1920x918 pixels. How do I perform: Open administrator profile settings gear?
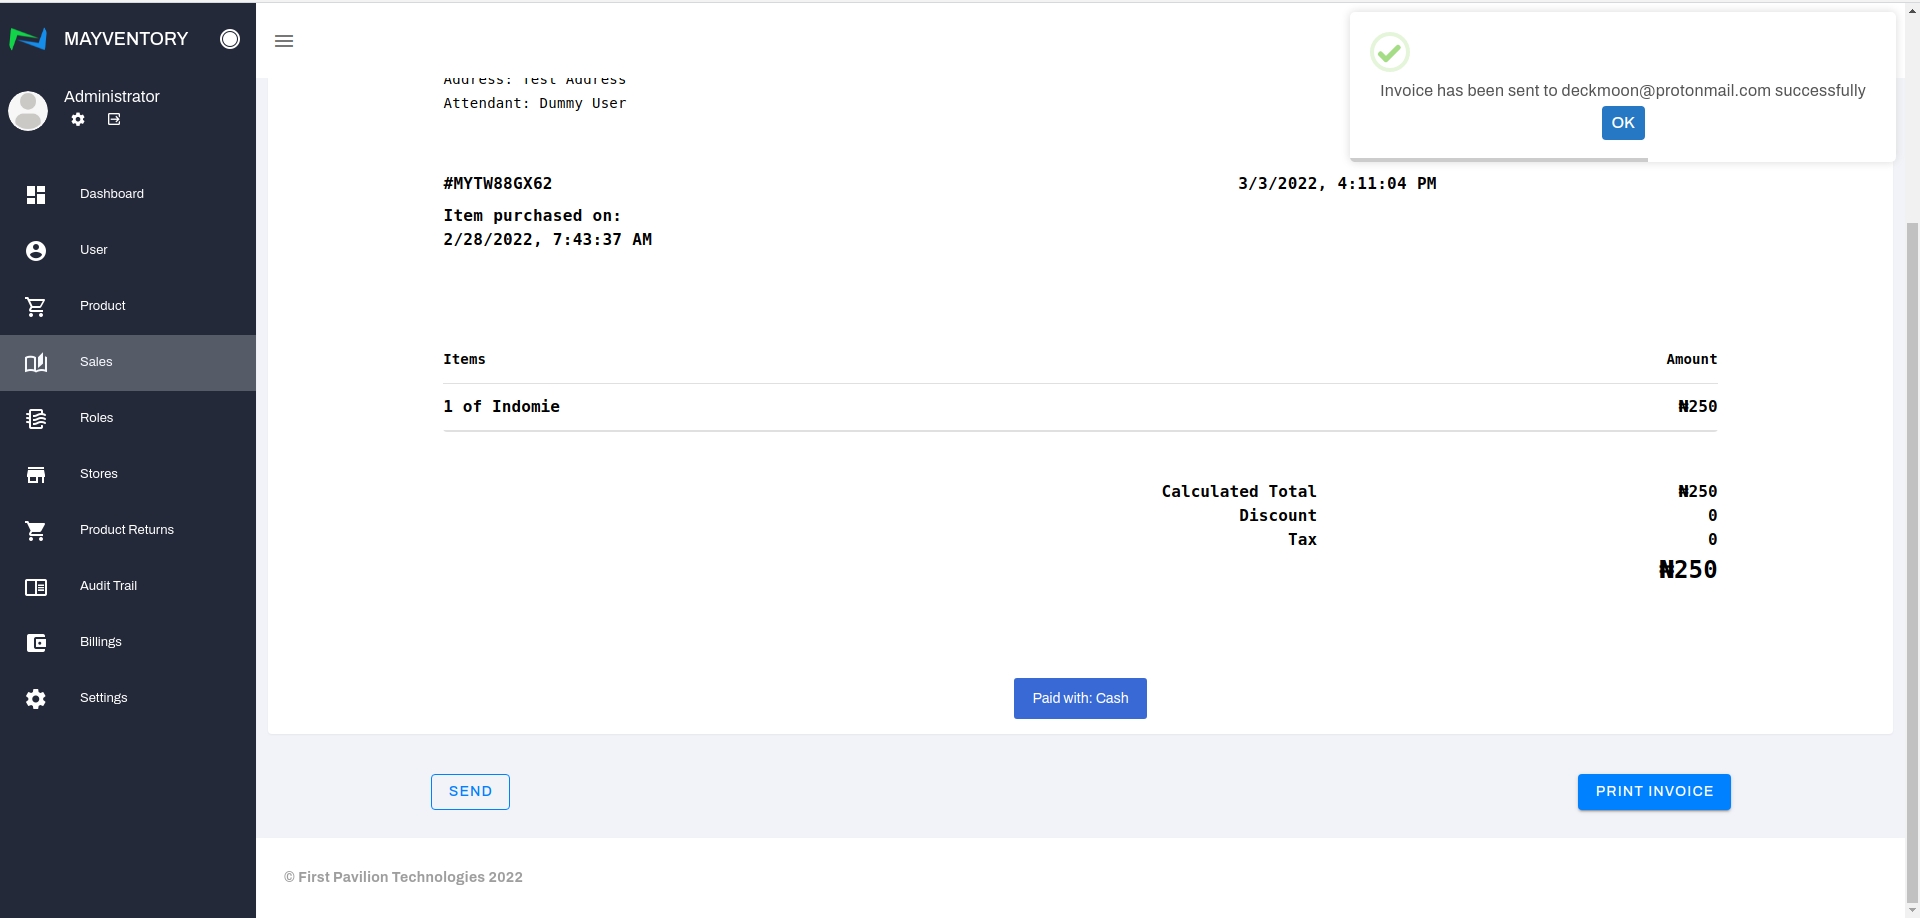pyautogui.click(x=78, y=119)
